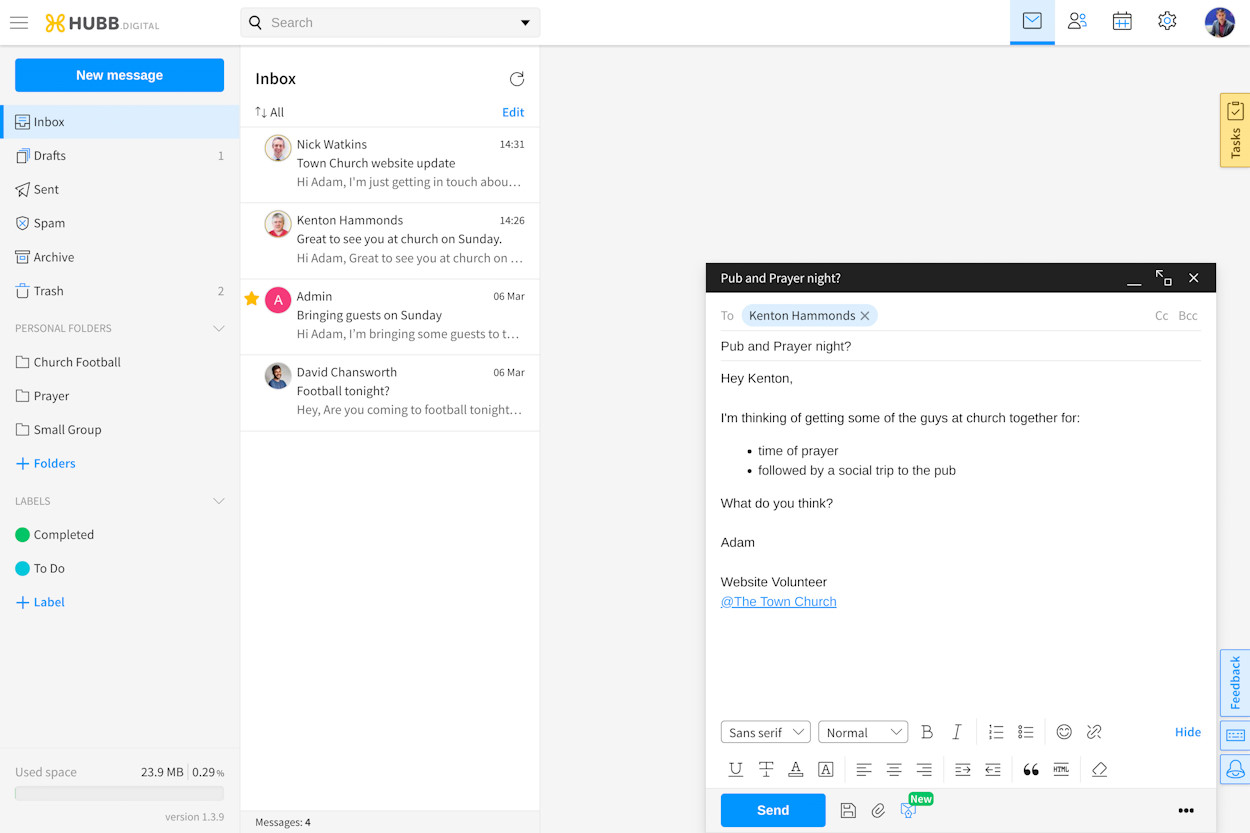This screenshot has height=833, width=1250.
Task: Refresh the Inbox message list
Action: (x=516, y=78)
